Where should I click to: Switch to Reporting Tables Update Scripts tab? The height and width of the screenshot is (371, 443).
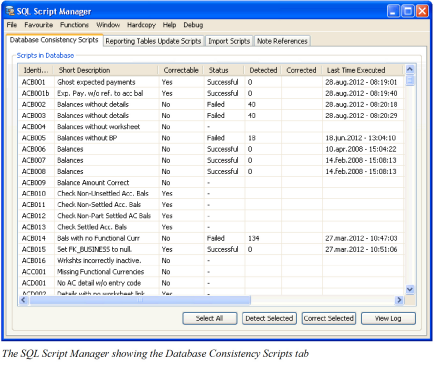153,41
